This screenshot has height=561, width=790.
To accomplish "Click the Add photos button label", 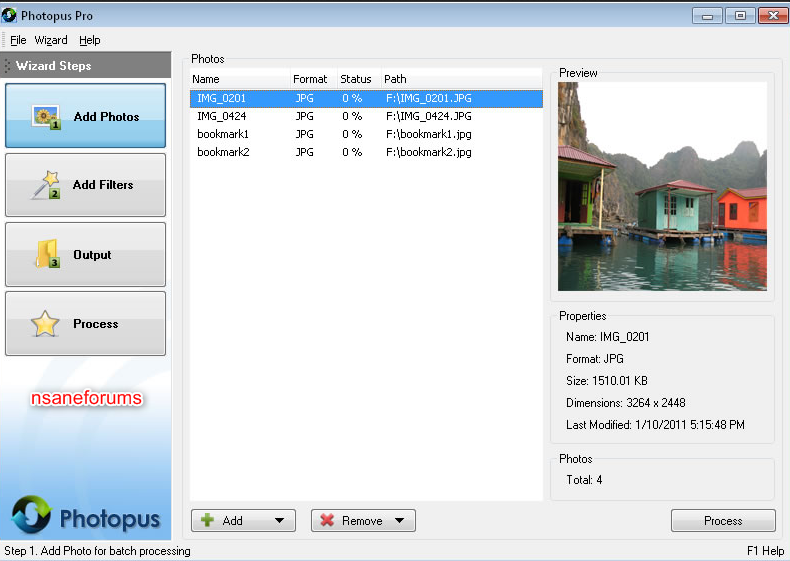I will point(233,521).
